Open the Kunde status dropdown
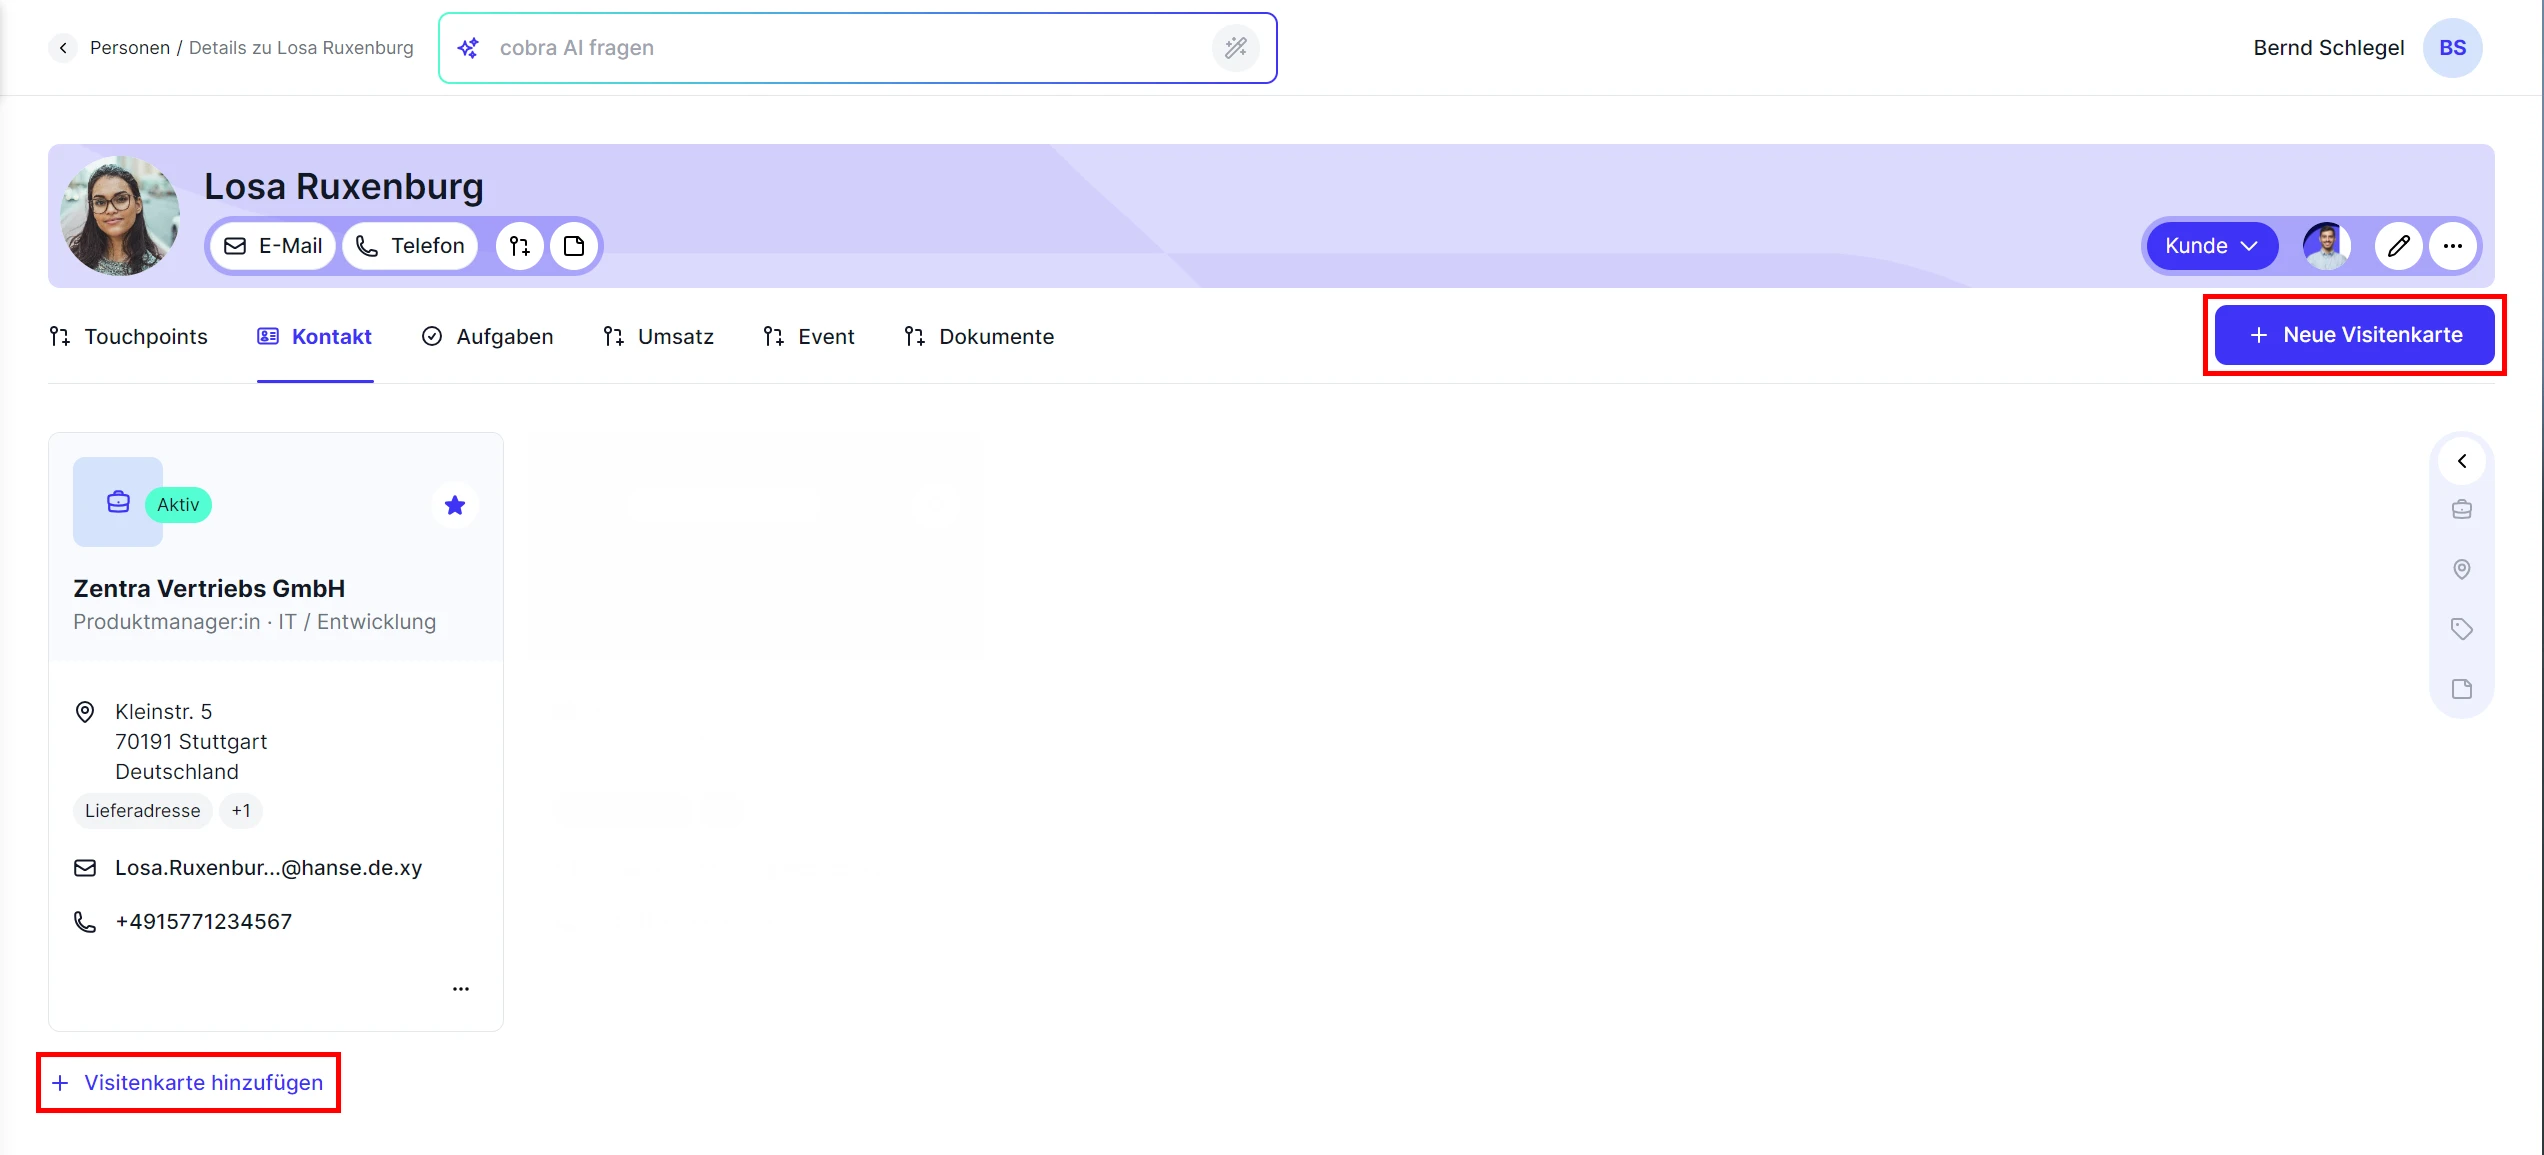The width and height of the screenshot is (2544, 1155). pos(2211,246)
